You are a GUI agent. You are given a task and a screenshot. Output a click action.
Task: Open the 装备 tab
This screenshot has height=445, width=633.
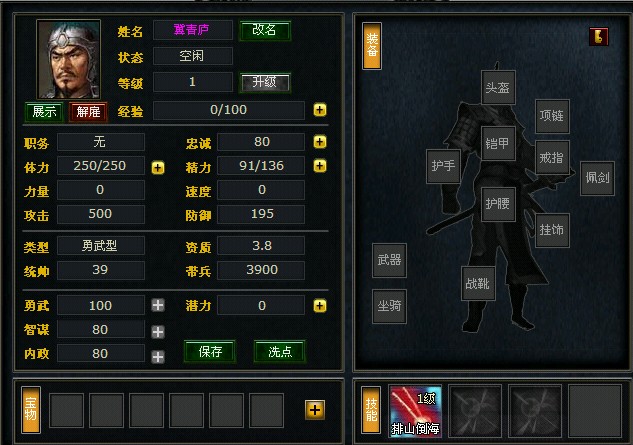372,46
